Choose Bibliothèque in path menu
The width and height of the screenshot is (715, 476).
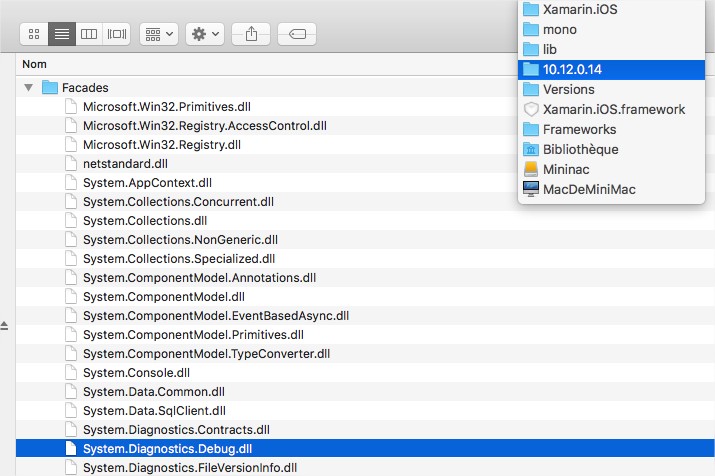pyautogui.click(x=611, y=150)
